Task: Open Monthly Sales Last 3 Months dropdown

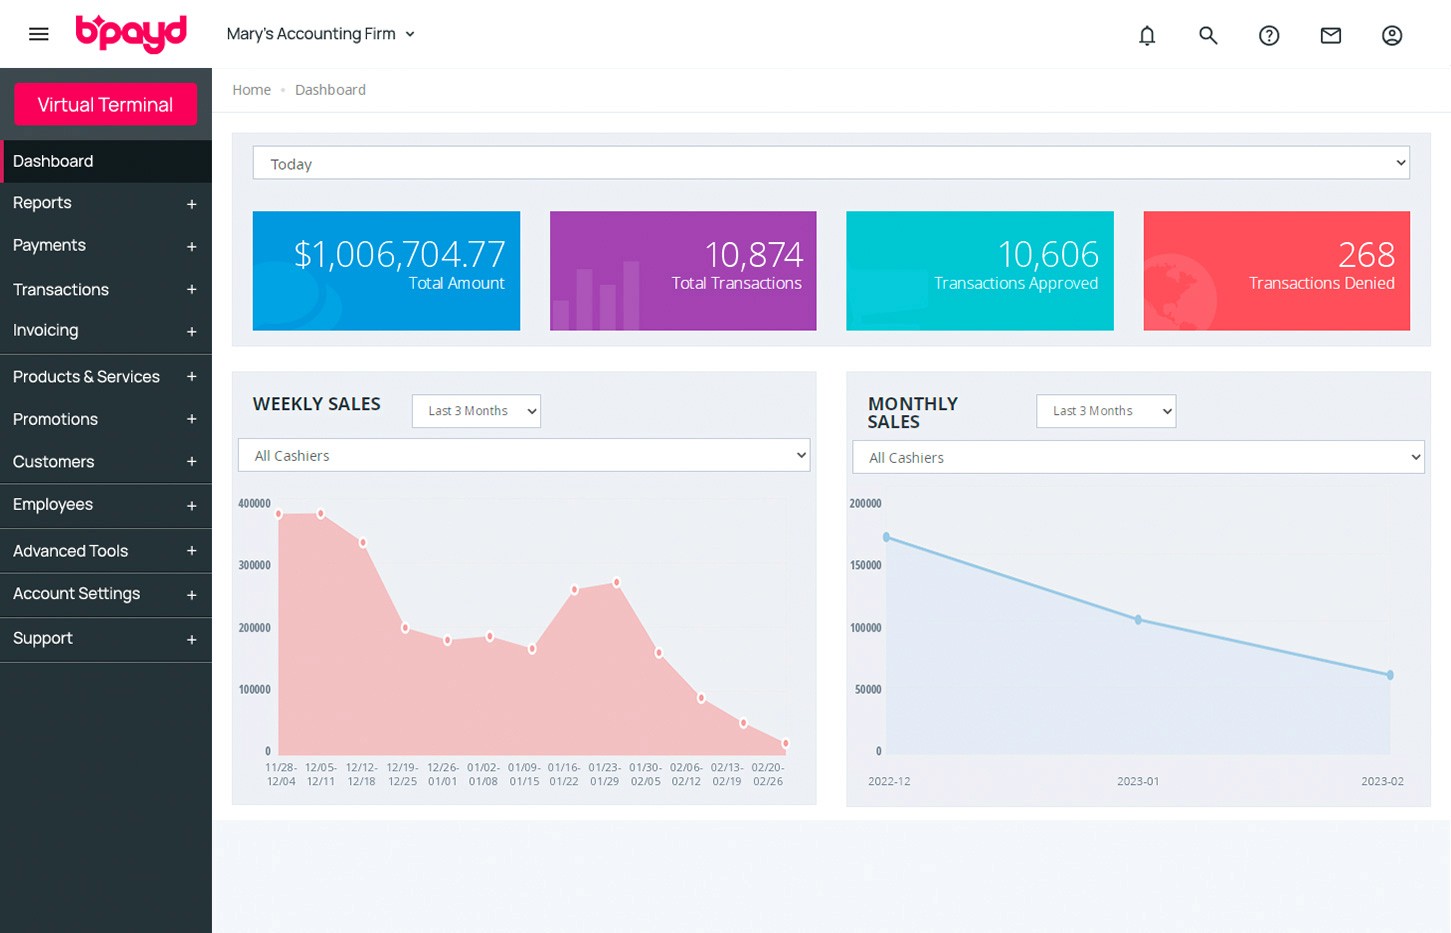Action: coord(1106,411)
